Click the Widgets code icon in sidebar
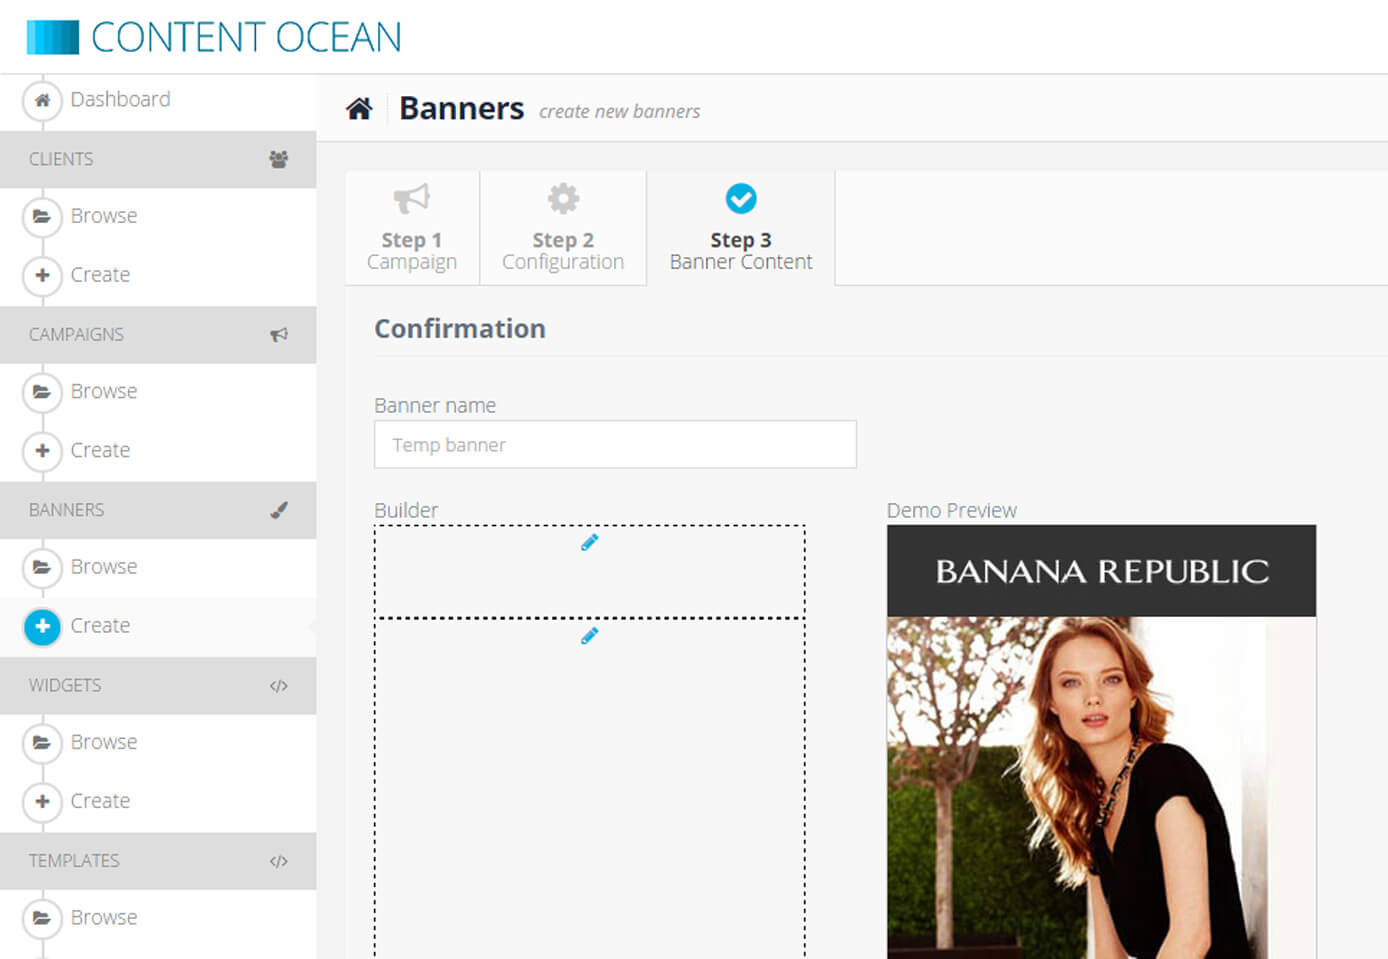Viewport: 1388px width, 959px height. 279,686
